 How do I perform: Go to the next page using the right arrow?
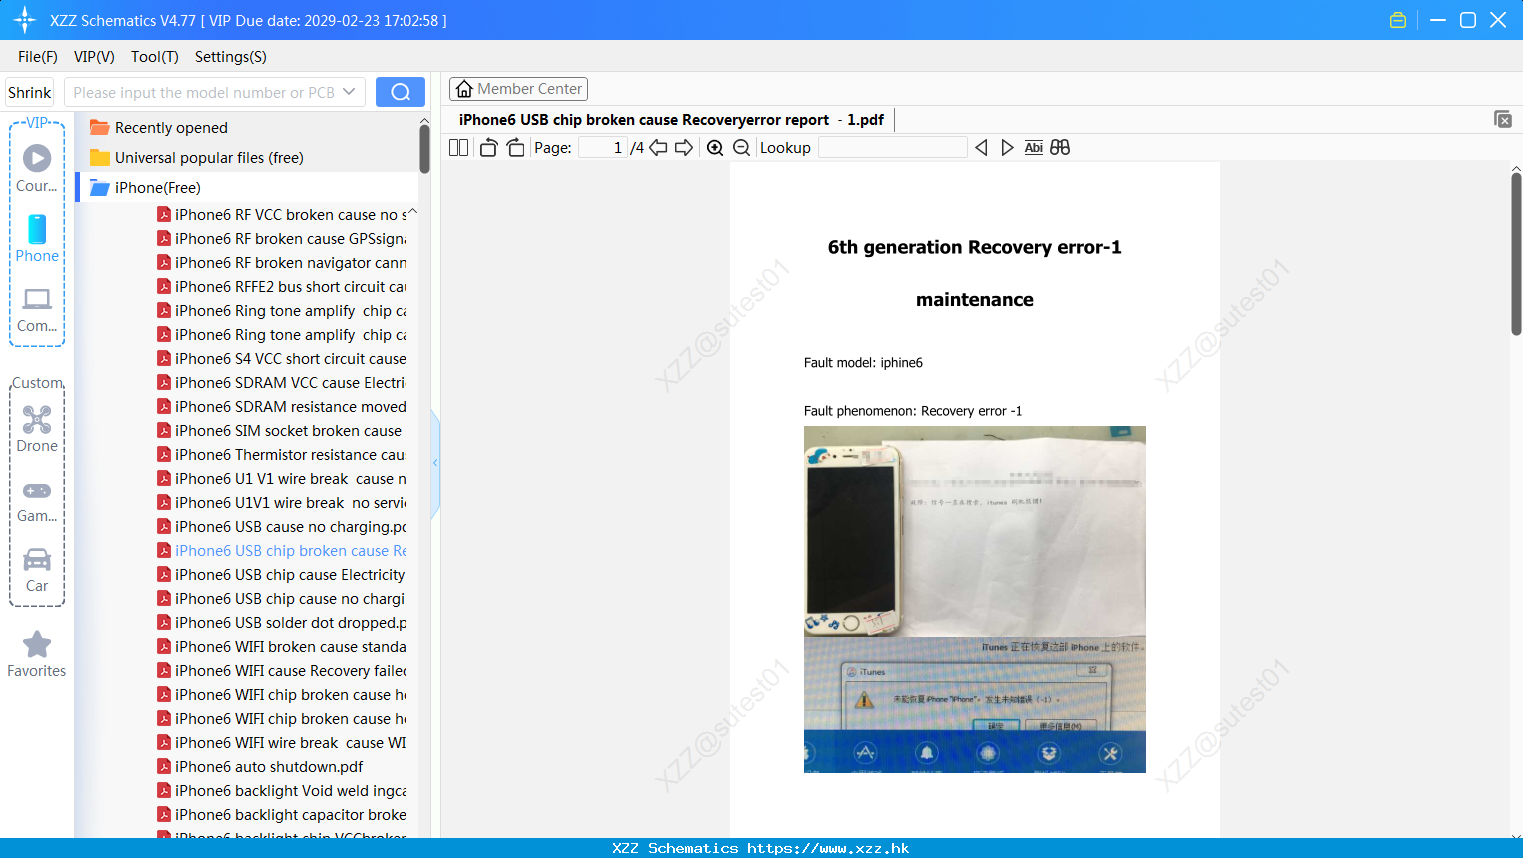pos(684,148)
